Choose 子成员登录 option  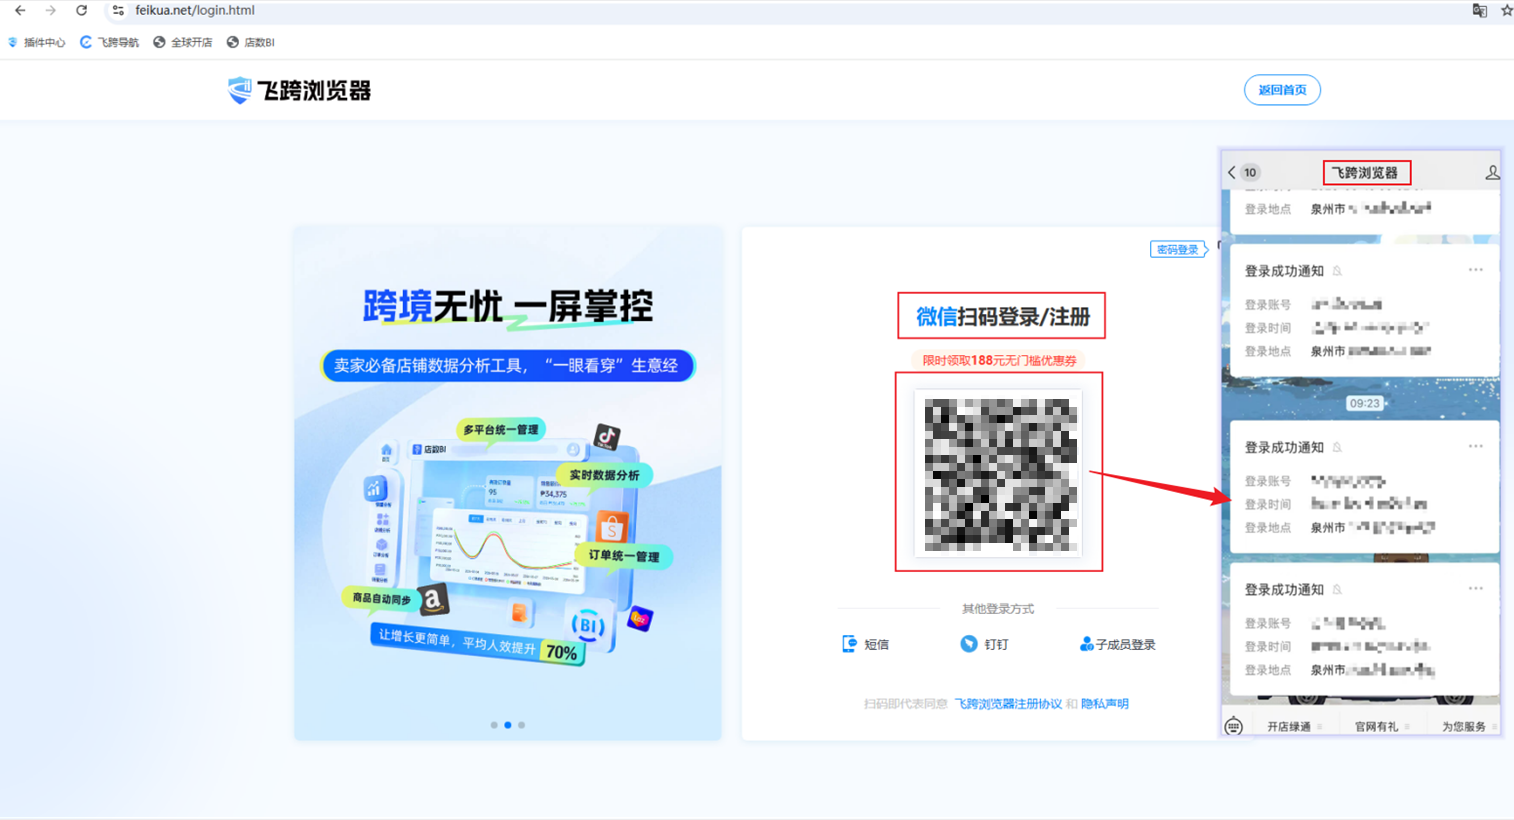(x=1118, y=644)
